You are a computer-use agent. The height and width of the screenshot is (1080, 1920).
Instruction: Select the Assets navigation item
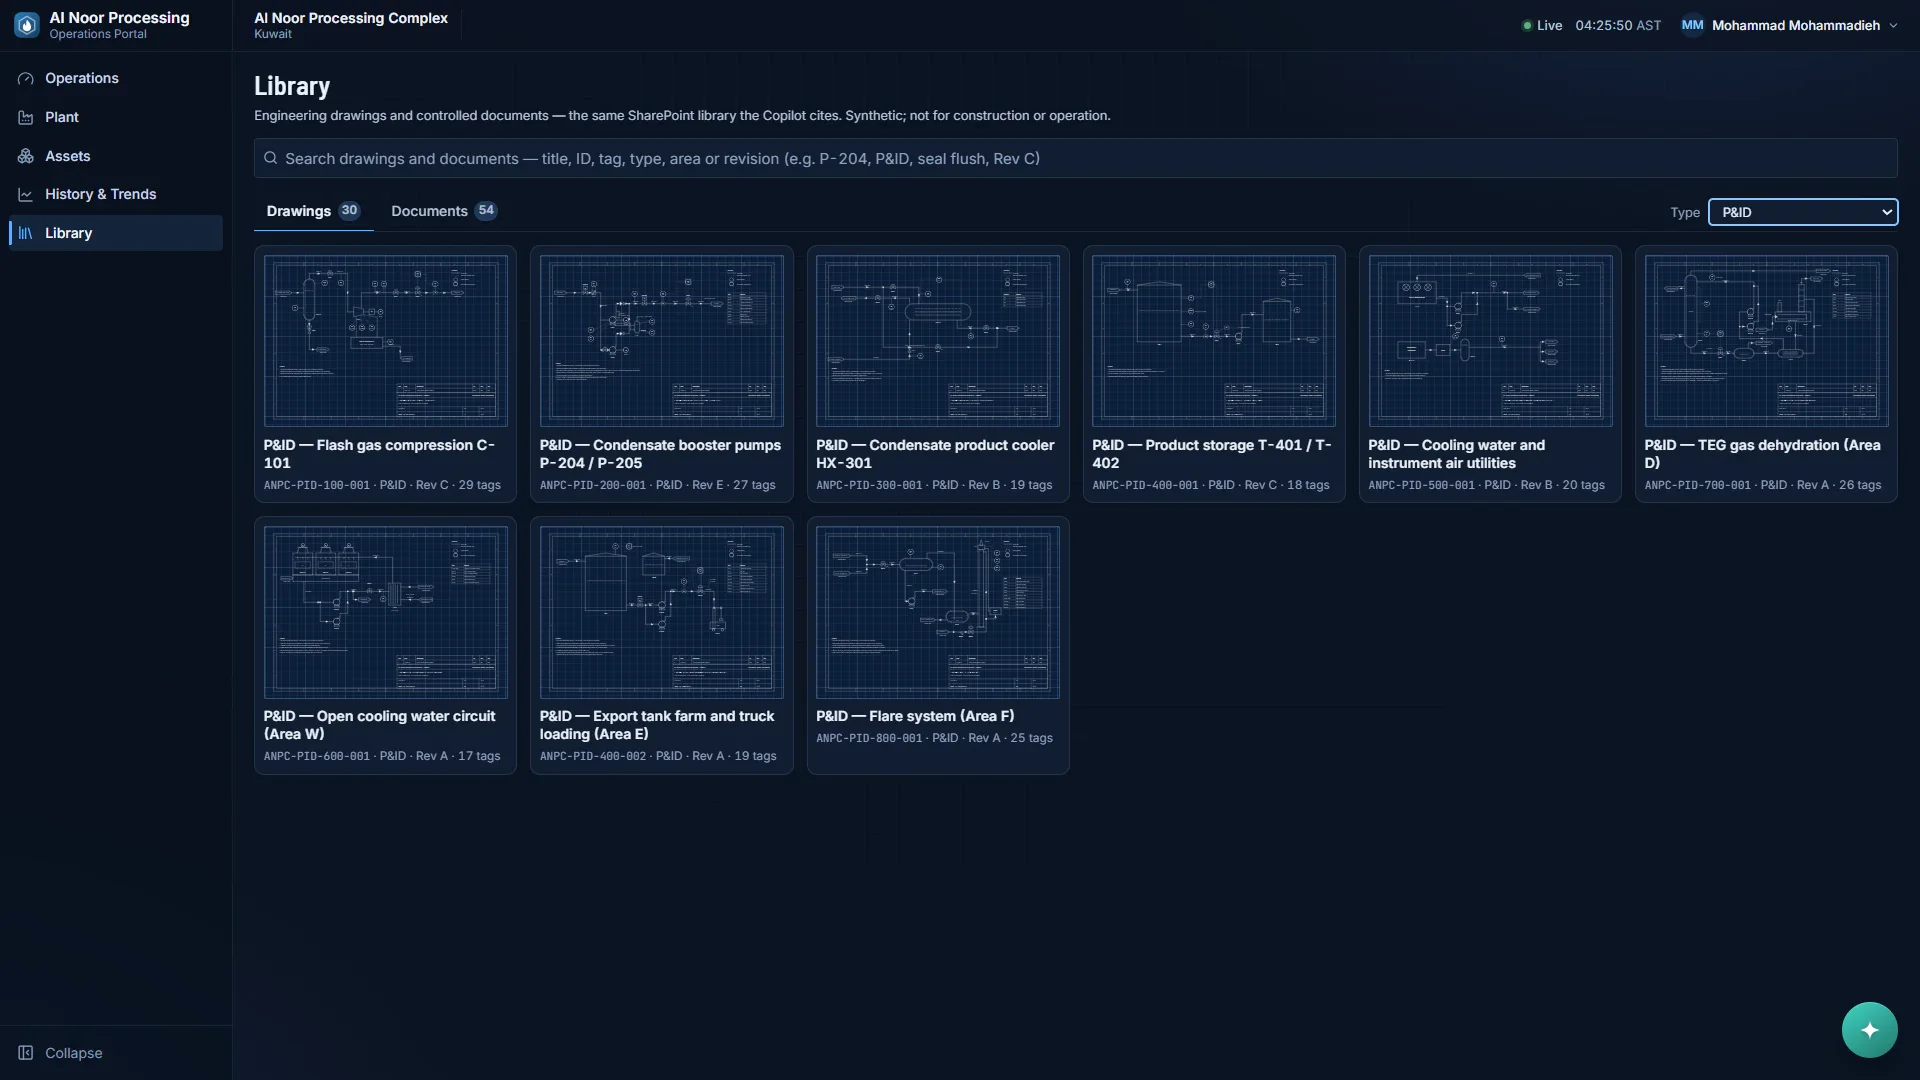116,156
